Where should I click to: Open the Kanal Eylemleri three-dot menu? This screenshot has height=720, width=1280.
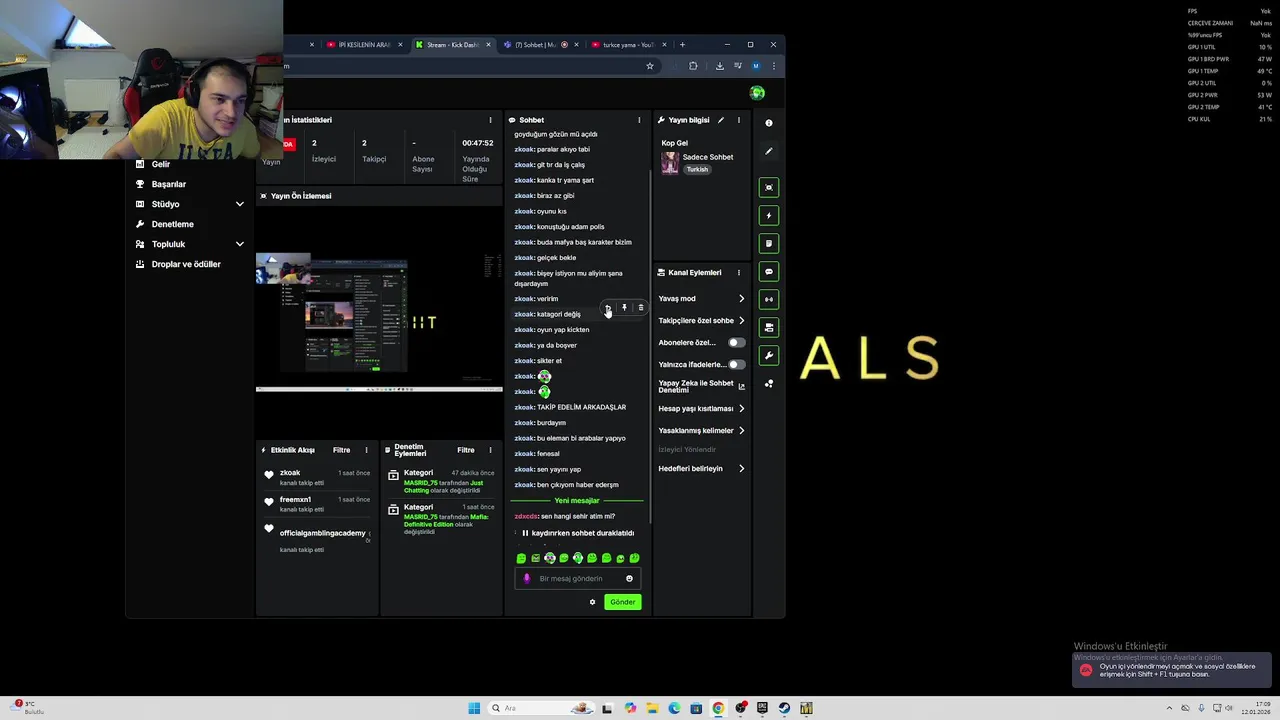(739, 273)
